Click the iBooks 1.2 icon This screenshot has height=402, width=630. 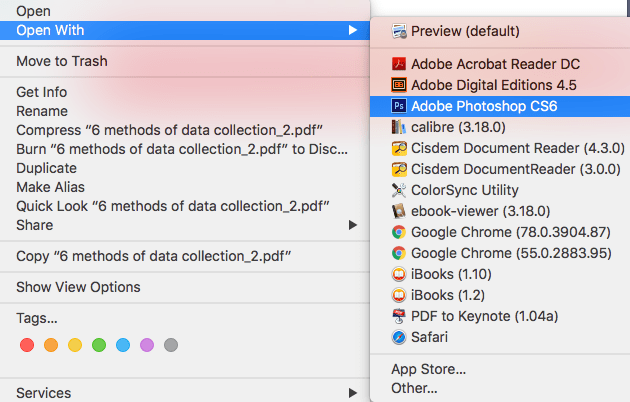(x=399, y=295)
